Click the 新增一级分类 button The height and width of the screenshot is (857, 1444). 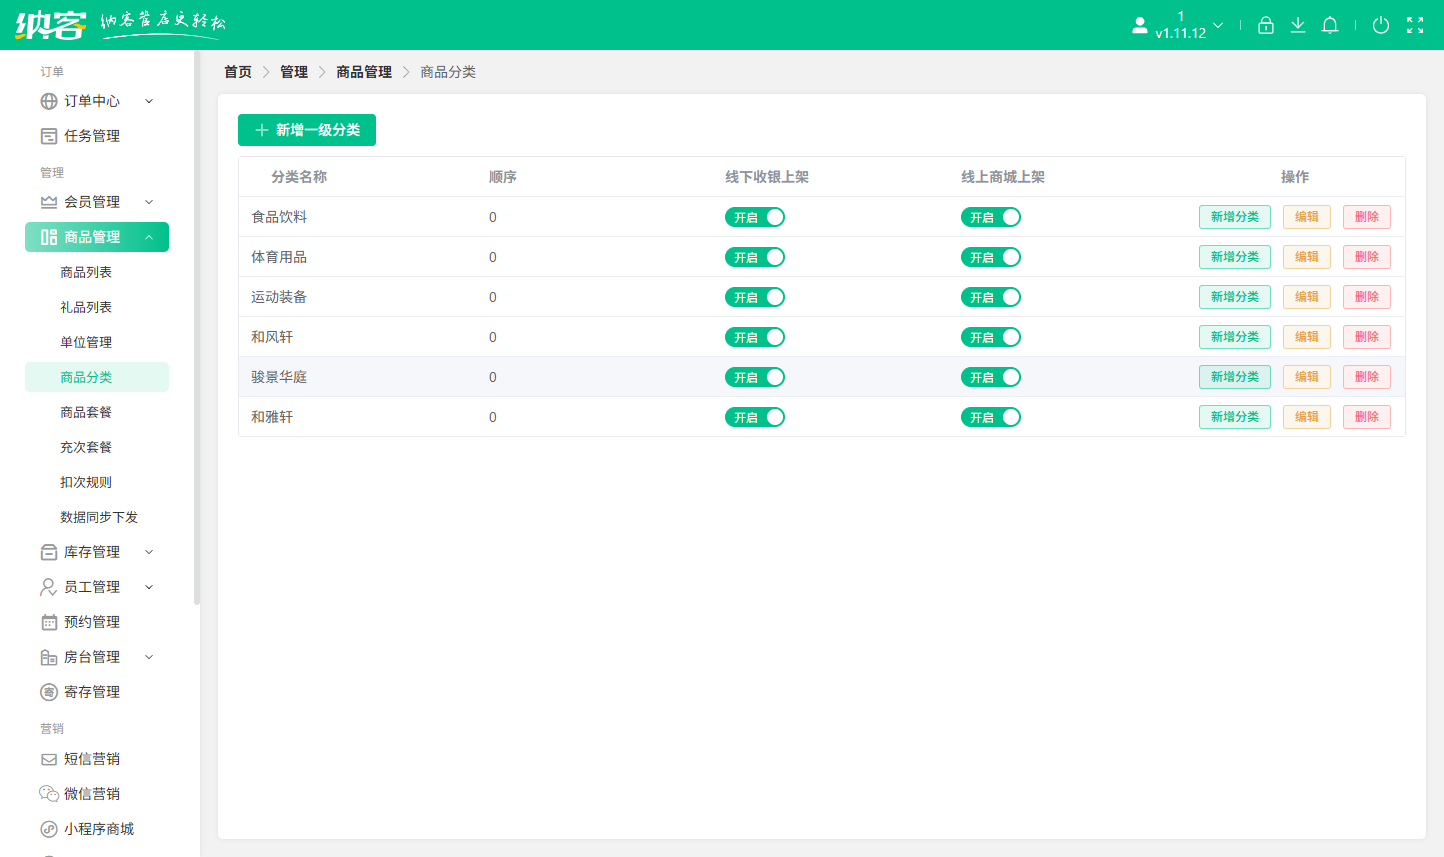pos(307,130)
